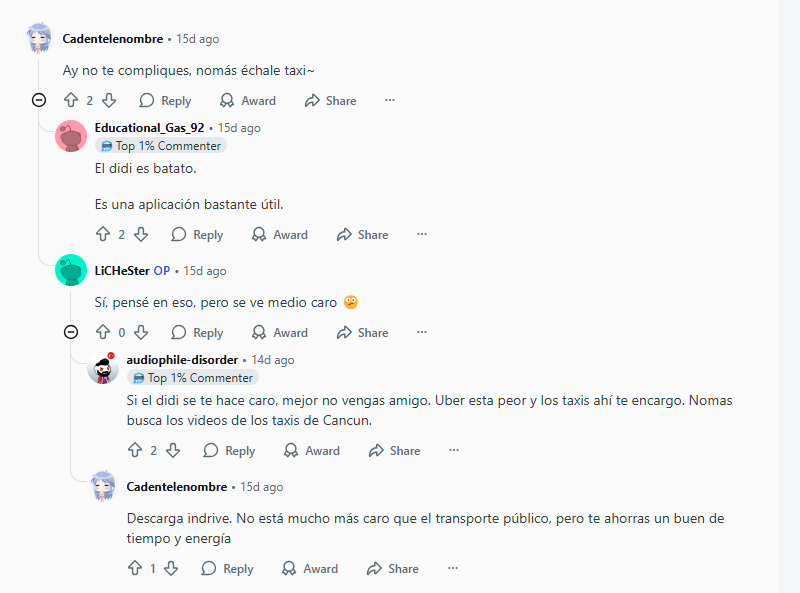Viewport: 800px width, 593px height.
Task: Share audiophile-disorder's comment
Action: (394, 450)
